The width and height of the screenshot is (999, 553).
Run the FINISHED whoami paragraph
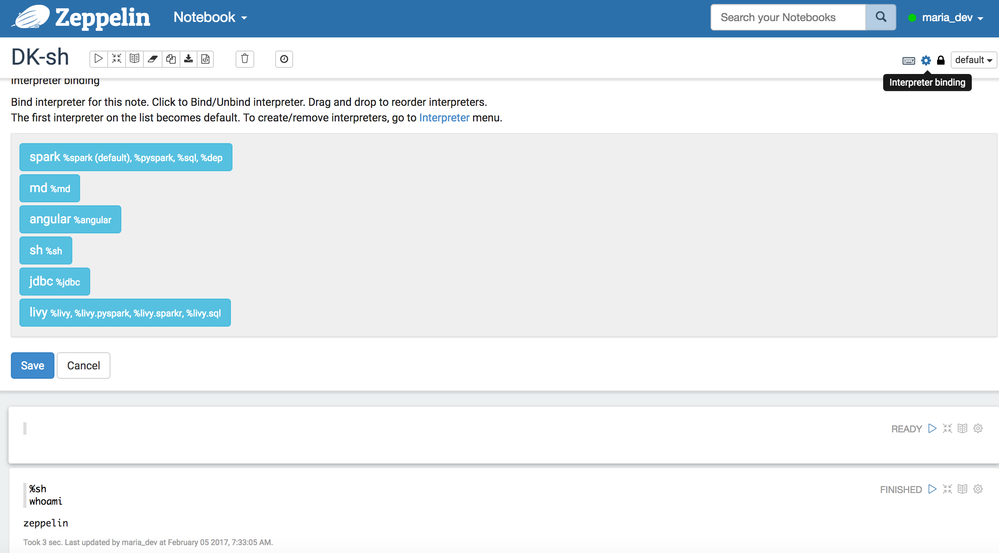tap(932, 489)
